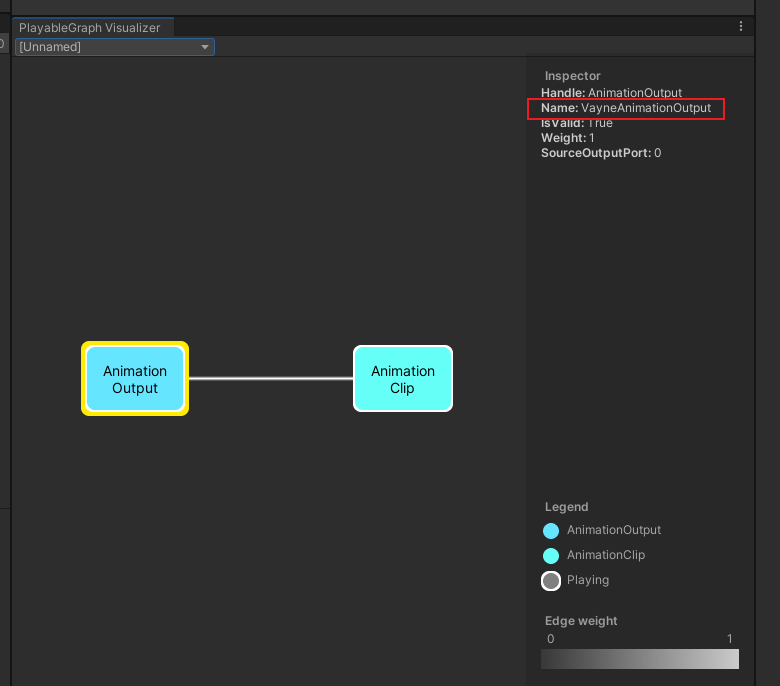
Task: Click the Edge weight gradient bar
Action: click(640, 658)
